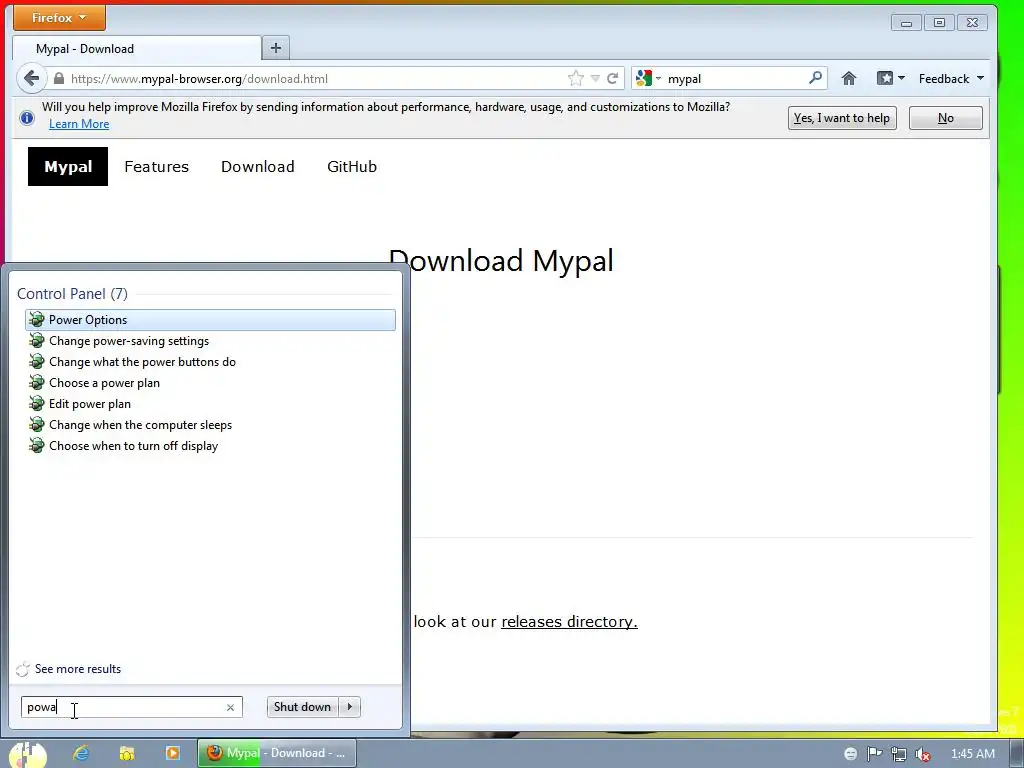Click the padlock site identity icon

click(x=59, y=78)
